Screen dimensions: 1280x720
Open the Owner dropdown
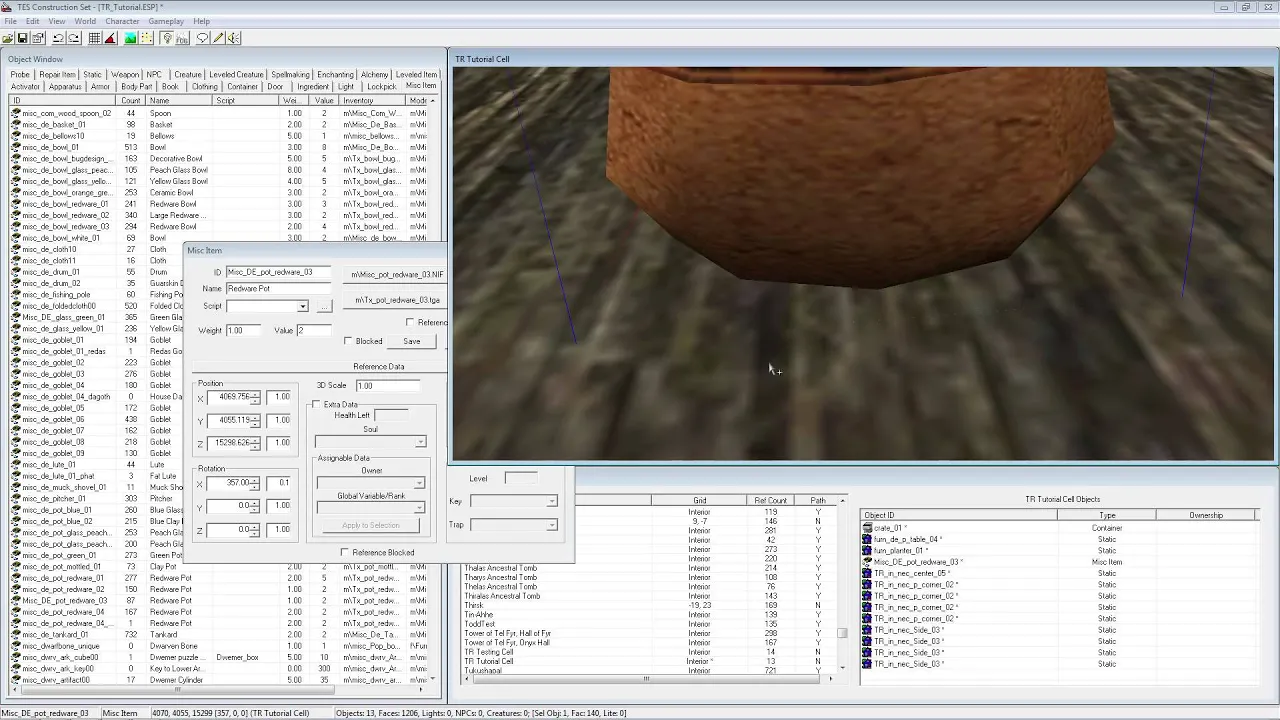point(419,483)
